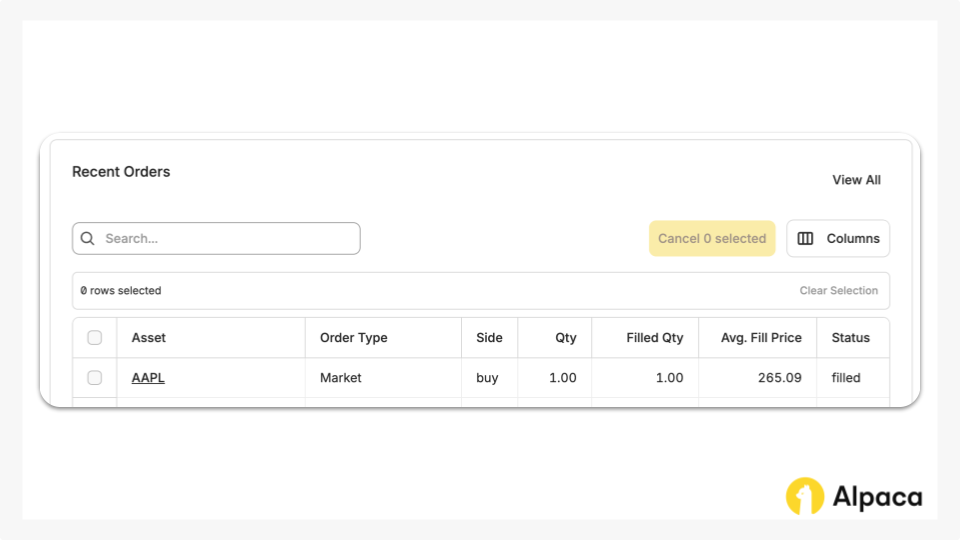Click the magnifying glass search icon

(88, 239)
